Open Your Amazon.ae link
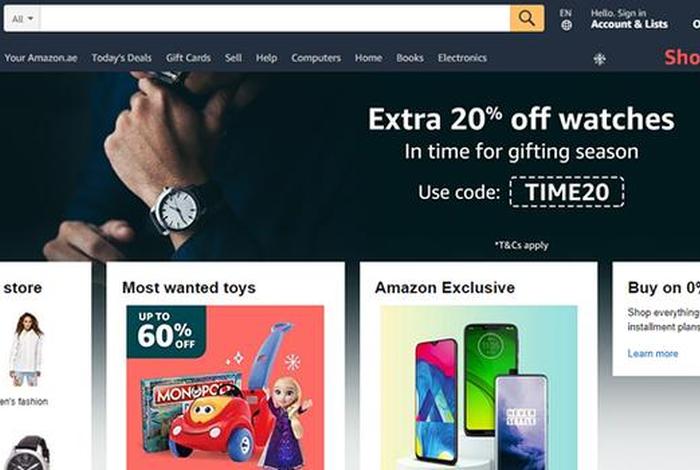 (x=41, y=58)
